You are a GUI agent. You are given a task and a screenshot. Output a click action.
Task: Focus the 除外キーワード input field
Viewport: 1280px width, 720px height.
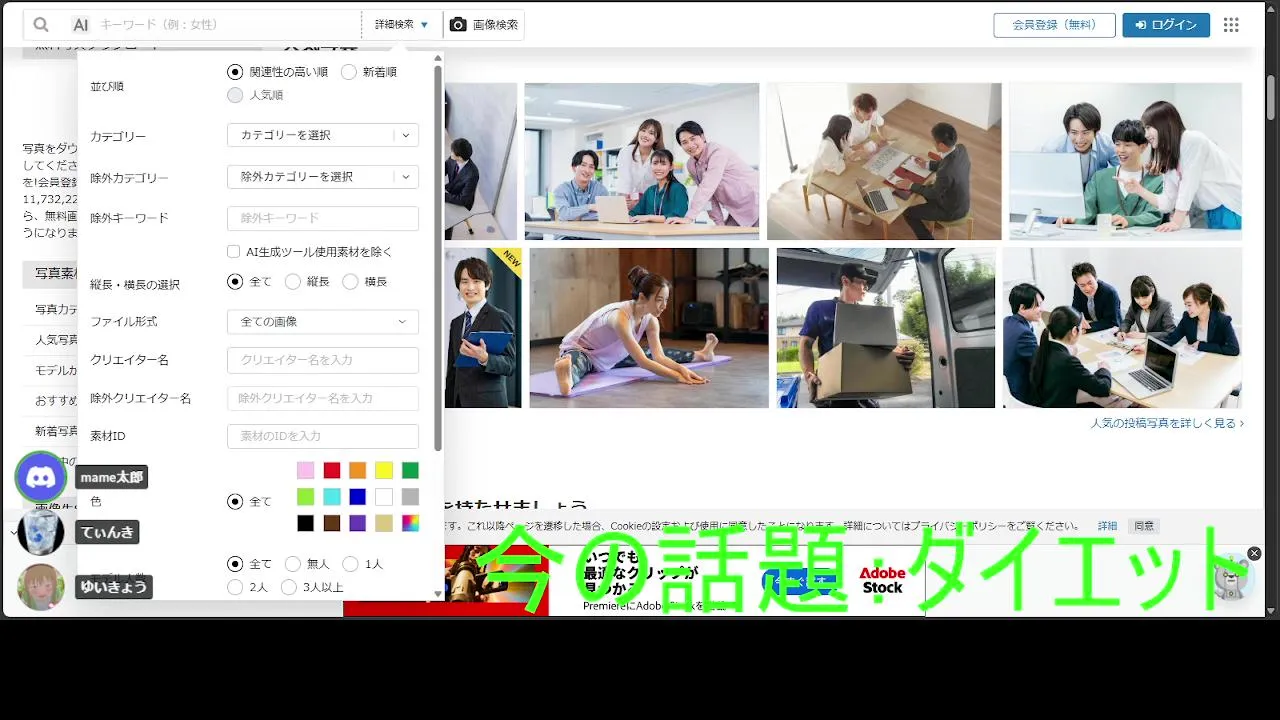tap(323, 219)
